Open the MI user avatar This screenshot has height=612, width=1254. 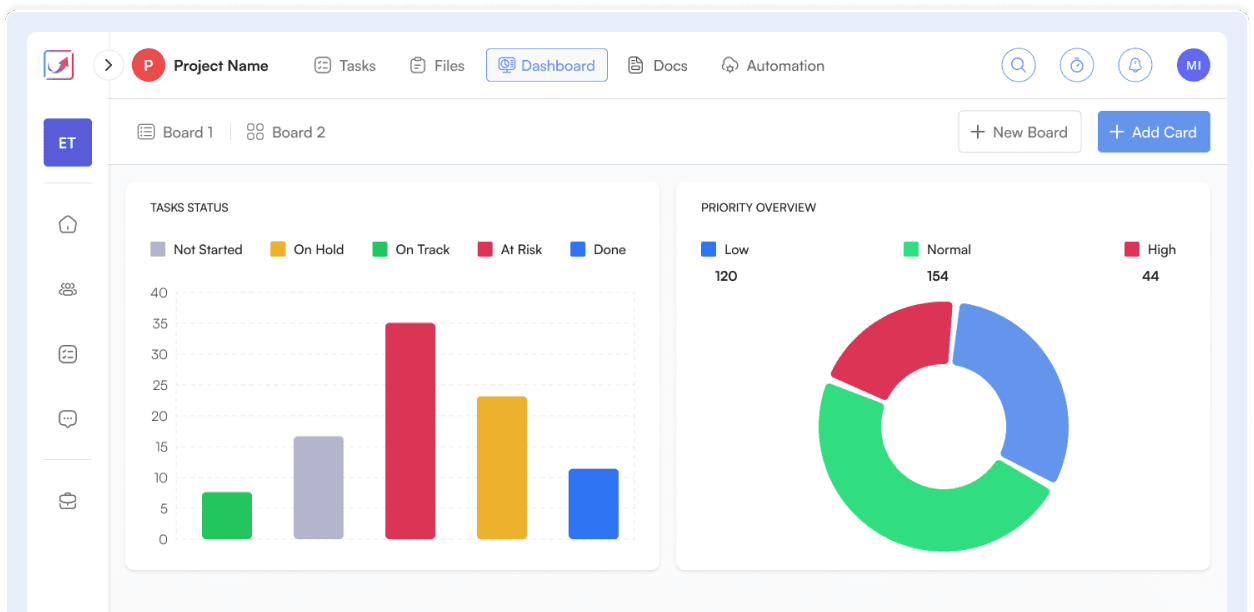[1194, 65]
